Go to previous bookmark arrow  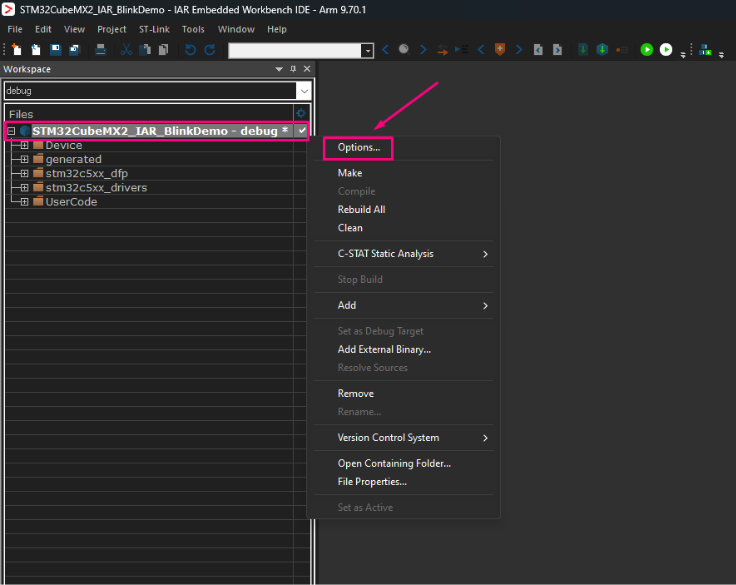click(481, 49)
